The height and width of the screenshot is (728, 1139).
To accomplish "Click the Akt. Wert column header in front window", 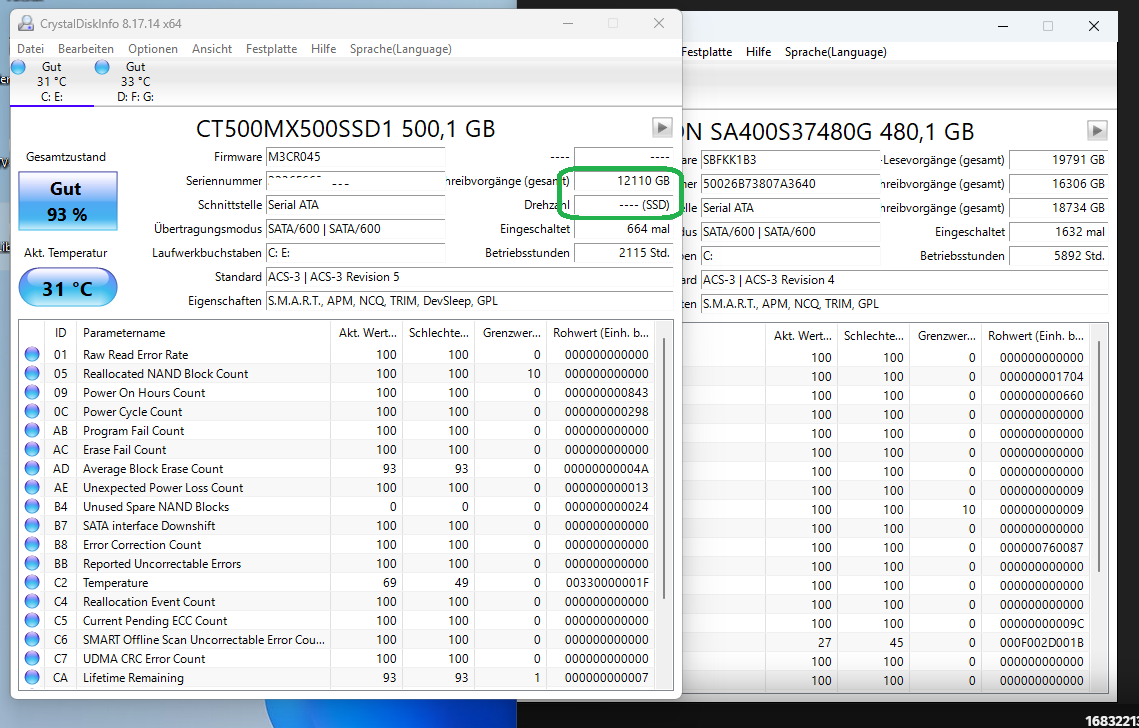I will (x=366, y=333).
